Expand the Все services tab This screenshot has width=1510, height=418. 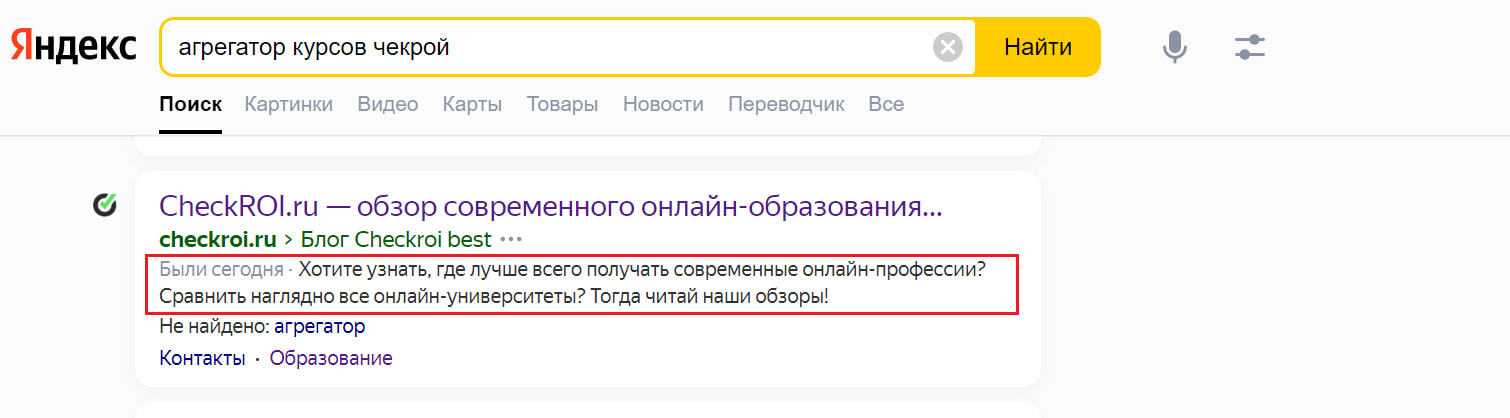tap(886, 104)
